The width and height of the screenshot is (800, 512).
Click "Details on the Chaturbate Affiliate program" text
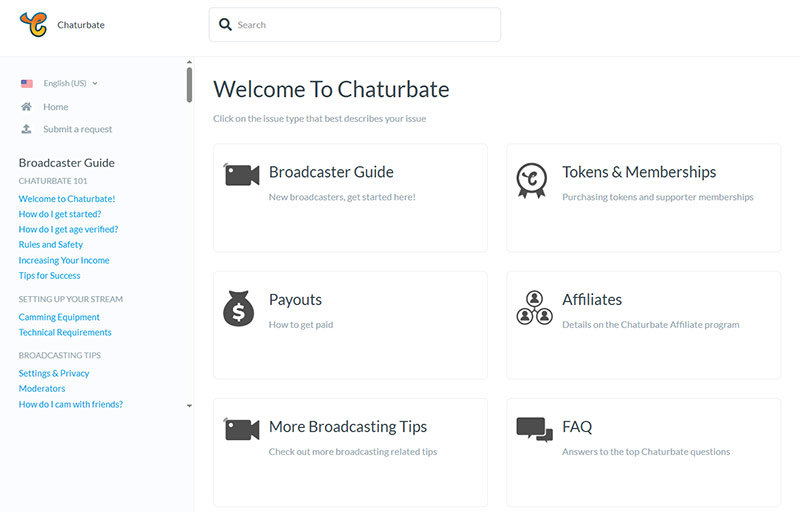tap(651, 324)
